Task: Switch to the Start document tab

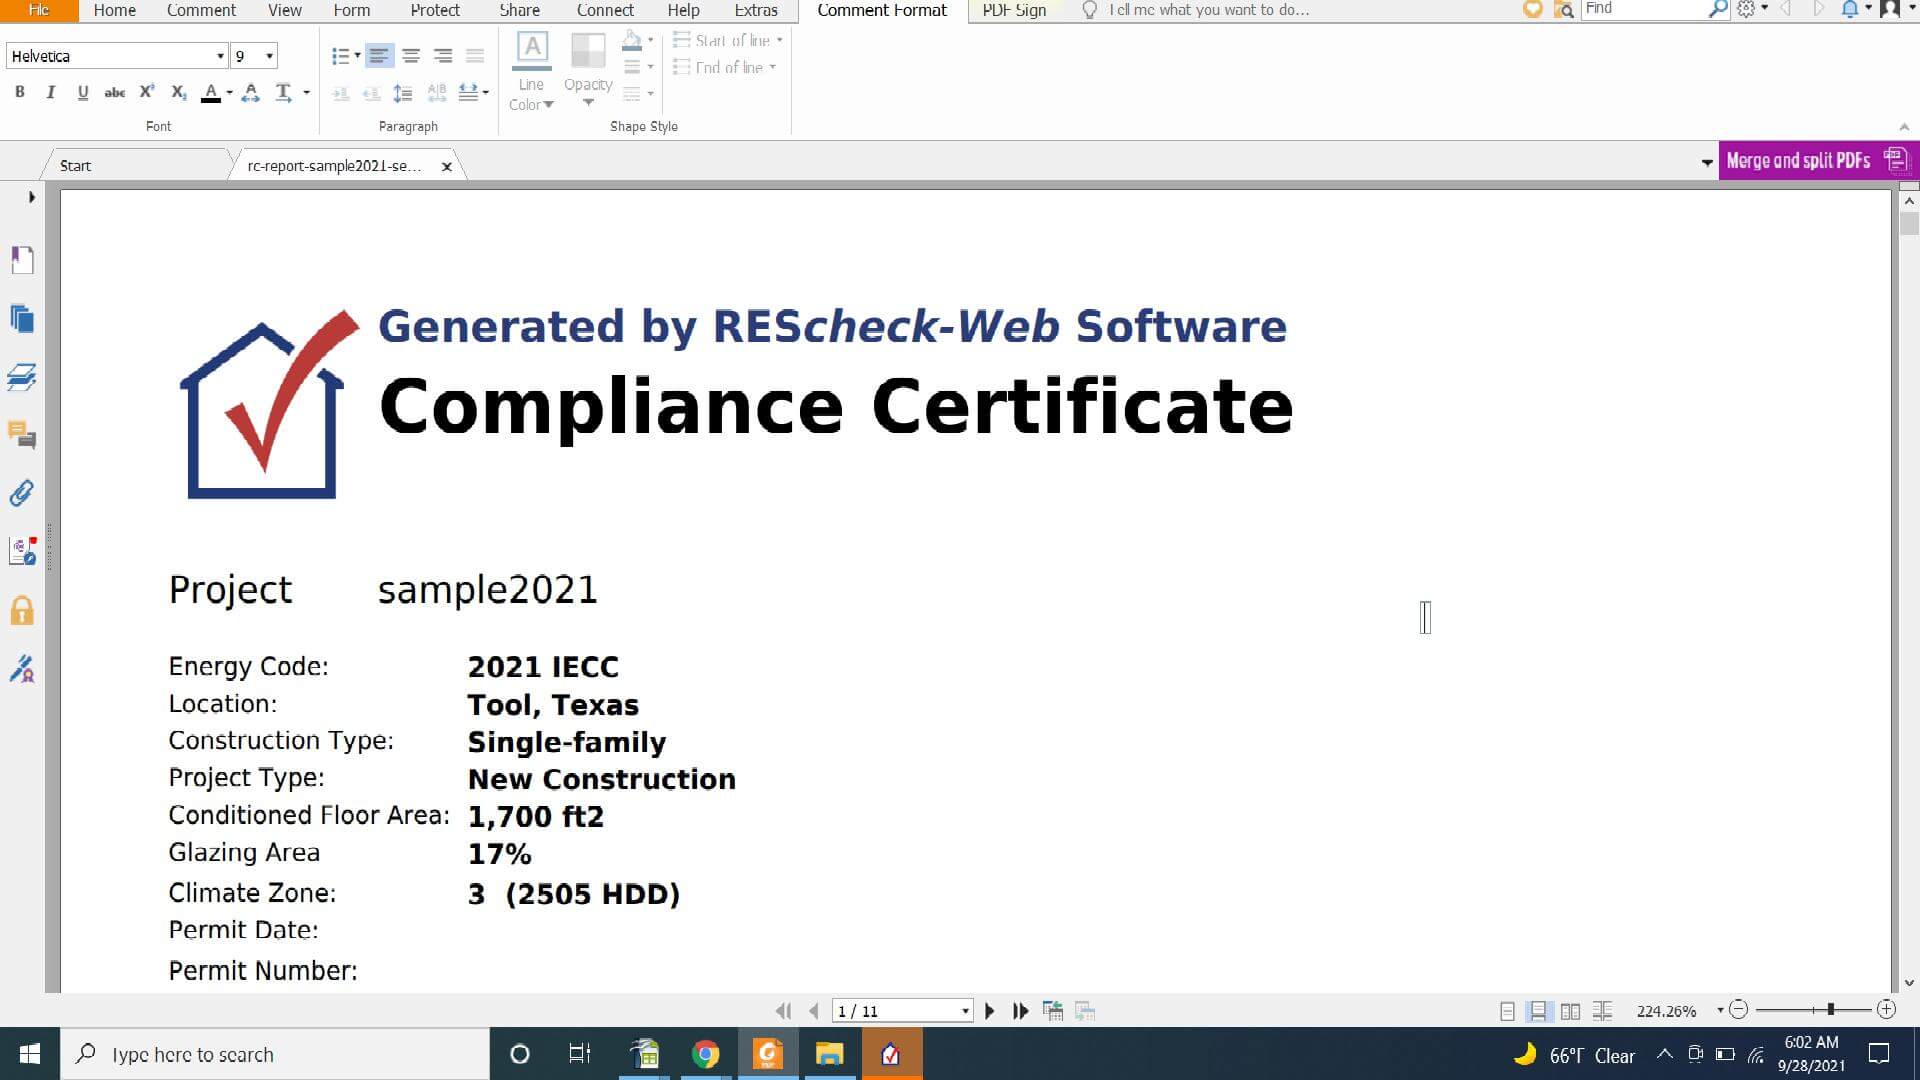Action: coord(75,166)
